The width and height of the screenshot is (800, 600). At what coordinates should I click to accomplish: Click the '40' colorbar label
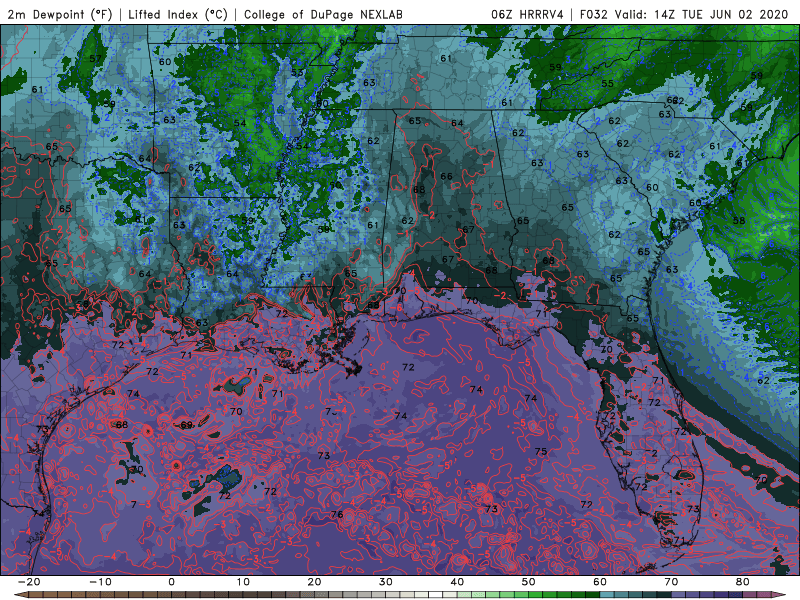point(457,582)
